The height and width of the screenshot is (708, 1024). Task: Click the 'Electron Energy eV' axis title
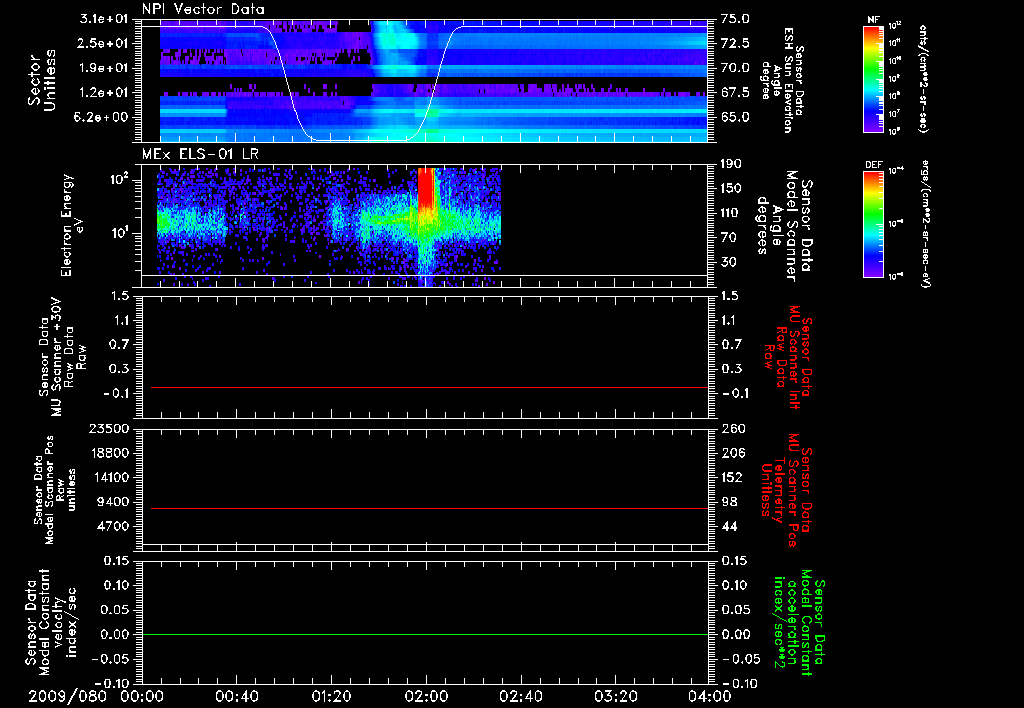72,226
